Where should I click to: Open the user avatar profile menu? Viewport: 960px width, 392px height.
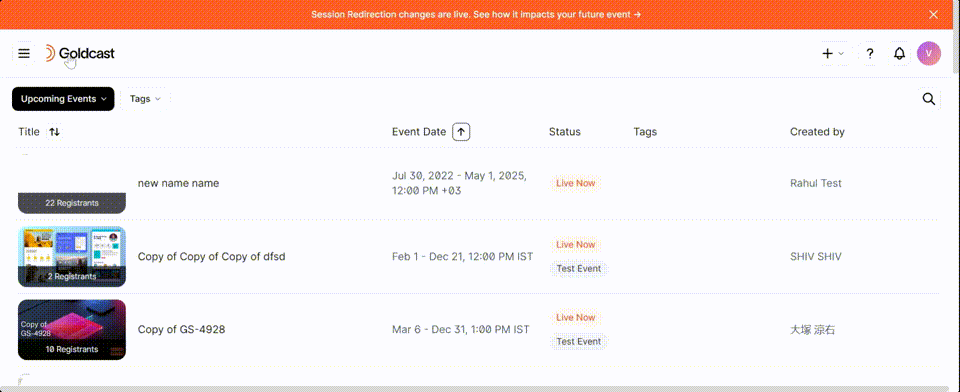click(929, 53)
